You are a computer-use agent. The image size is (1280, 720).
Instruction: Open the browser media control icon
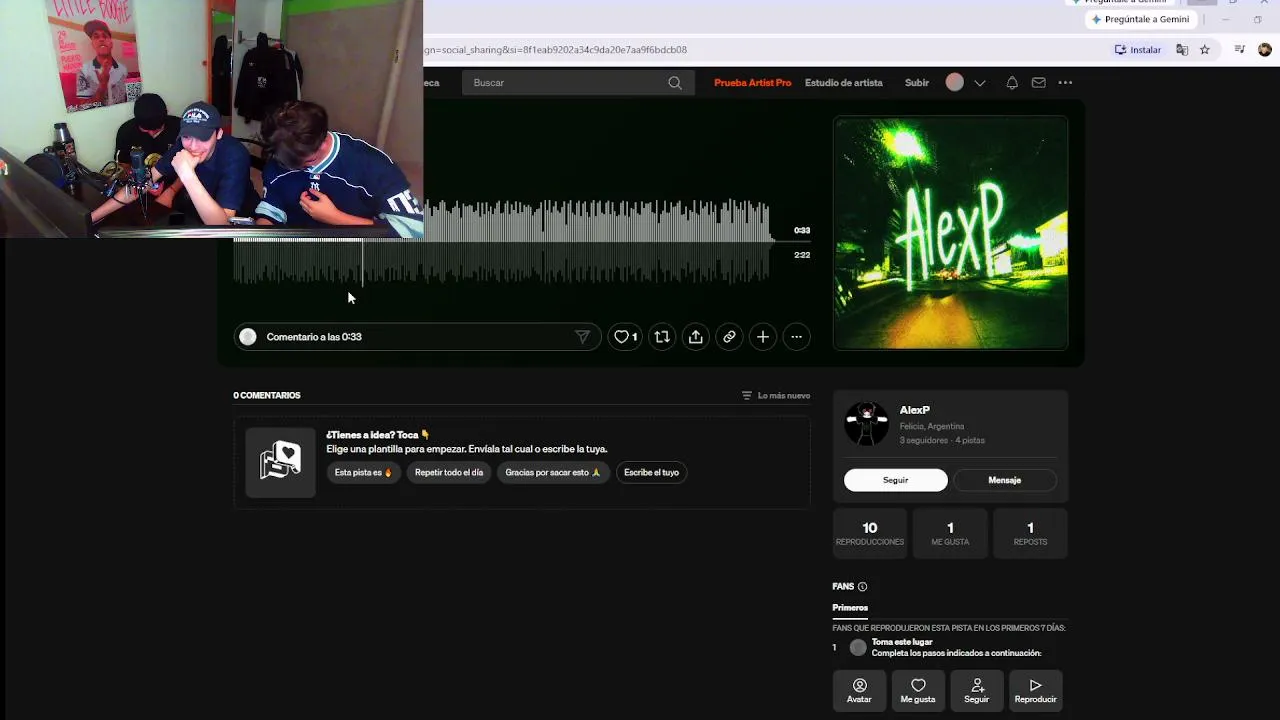pos(1240,50)
